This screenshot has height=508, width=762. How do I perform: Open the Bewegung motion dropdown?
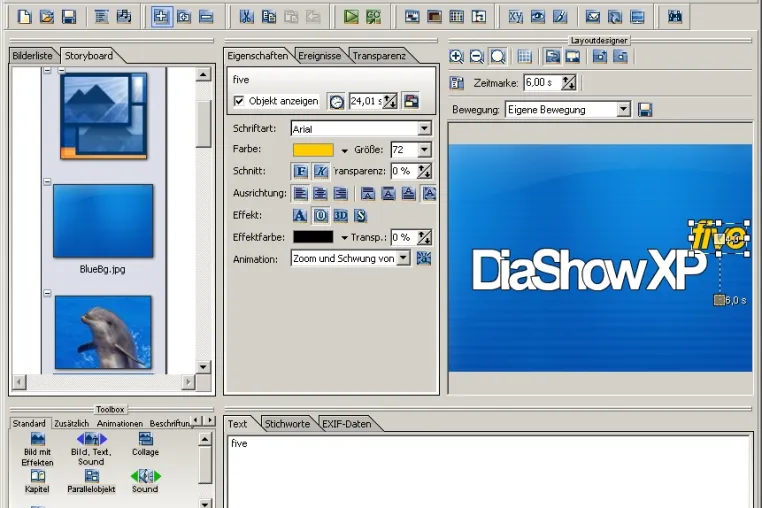point(623,109)
